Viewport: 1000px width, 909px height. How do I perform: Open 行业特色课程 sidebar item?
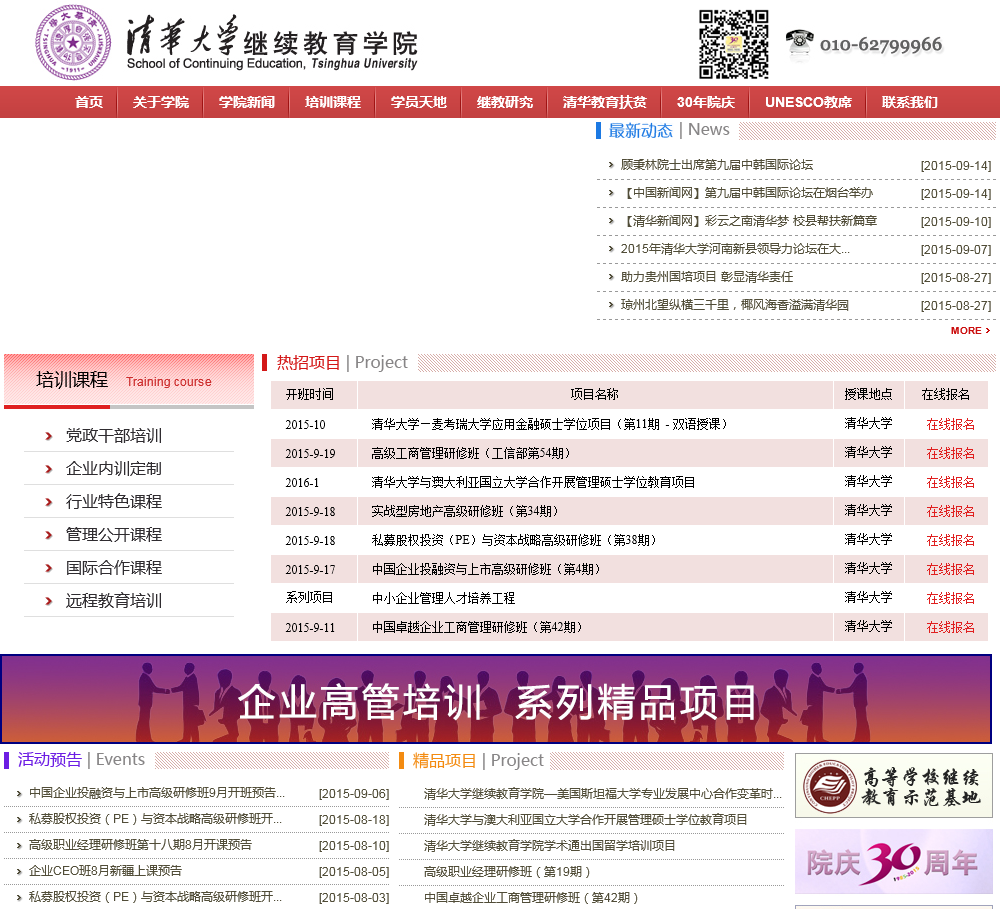point(114,501)
